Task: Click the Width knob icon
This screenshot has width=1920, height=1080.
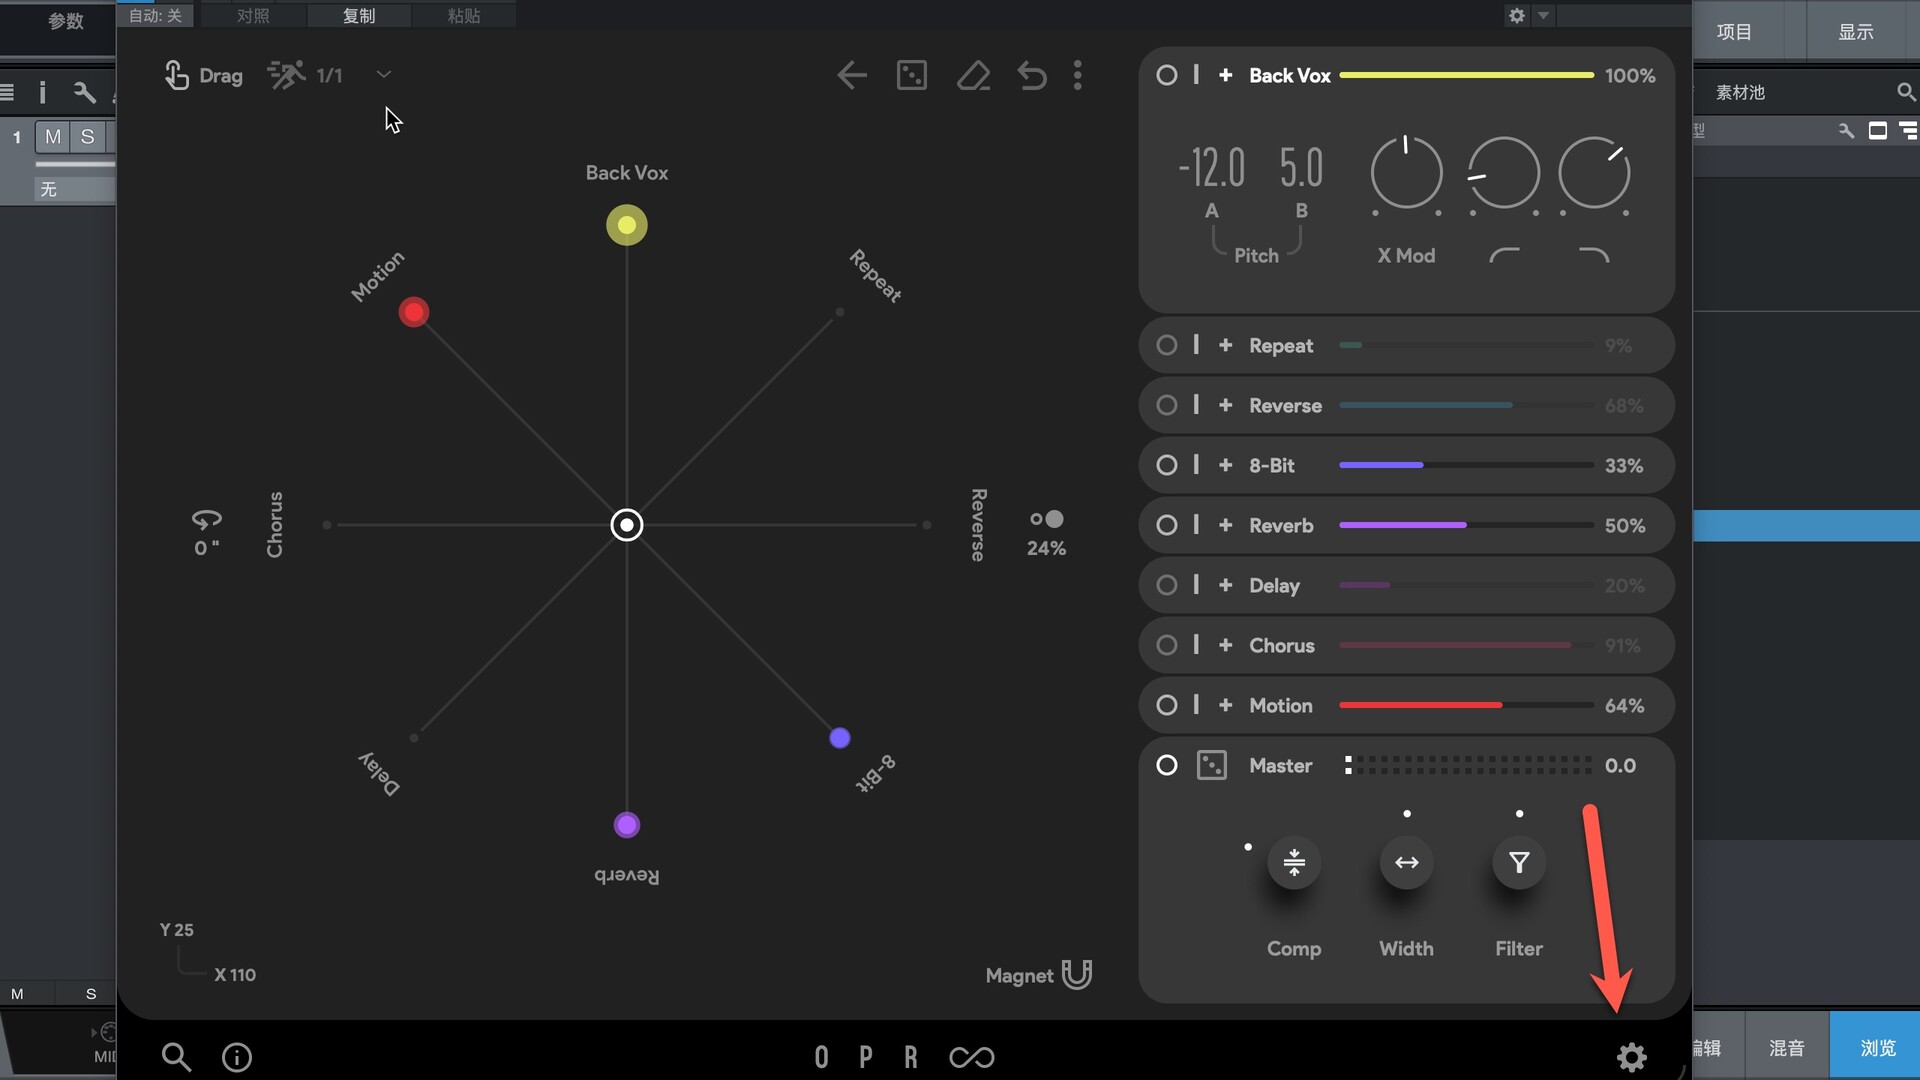Action: tap(1406, 862)
